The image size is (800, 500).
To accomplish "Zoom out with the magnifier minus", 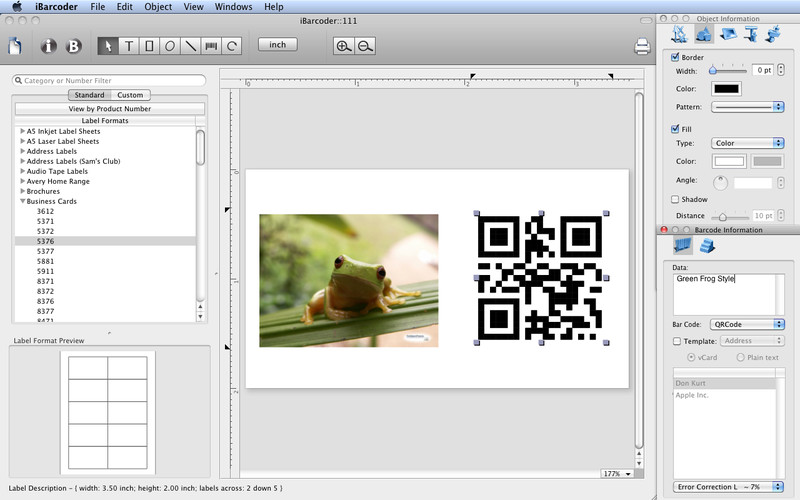I will point(365,46).
